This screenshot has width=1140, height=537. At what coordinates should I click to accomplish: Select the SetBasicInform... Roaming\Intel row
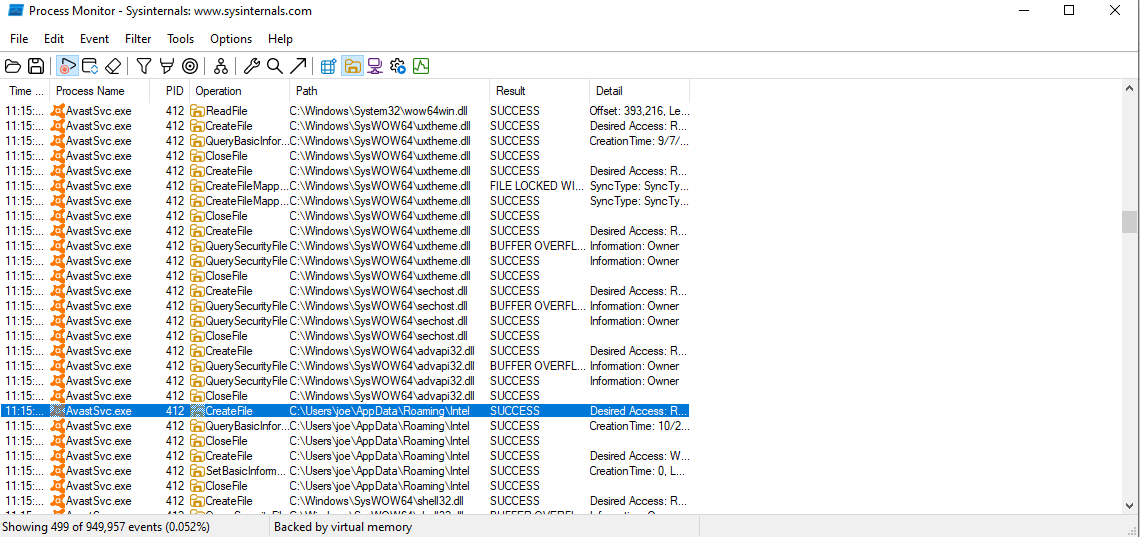[345, 471]
